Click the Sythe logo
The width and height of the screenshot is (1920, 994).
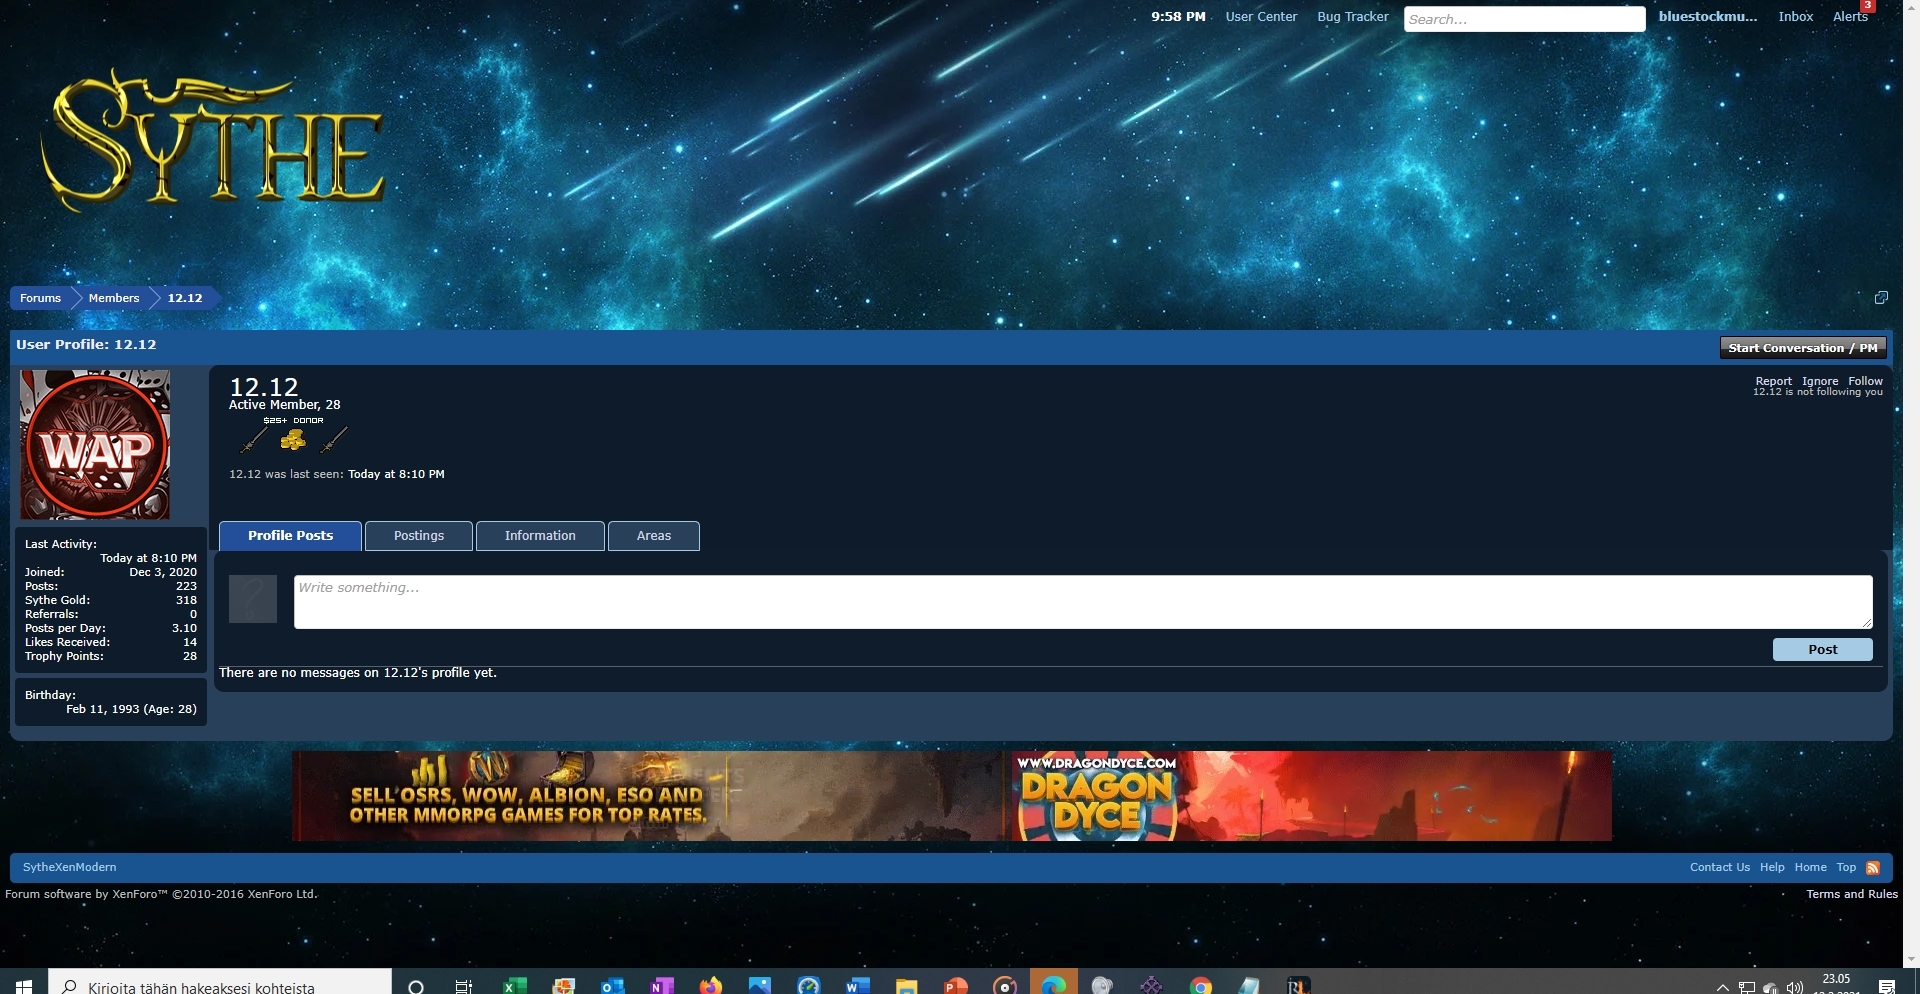(x=213, y=140)
